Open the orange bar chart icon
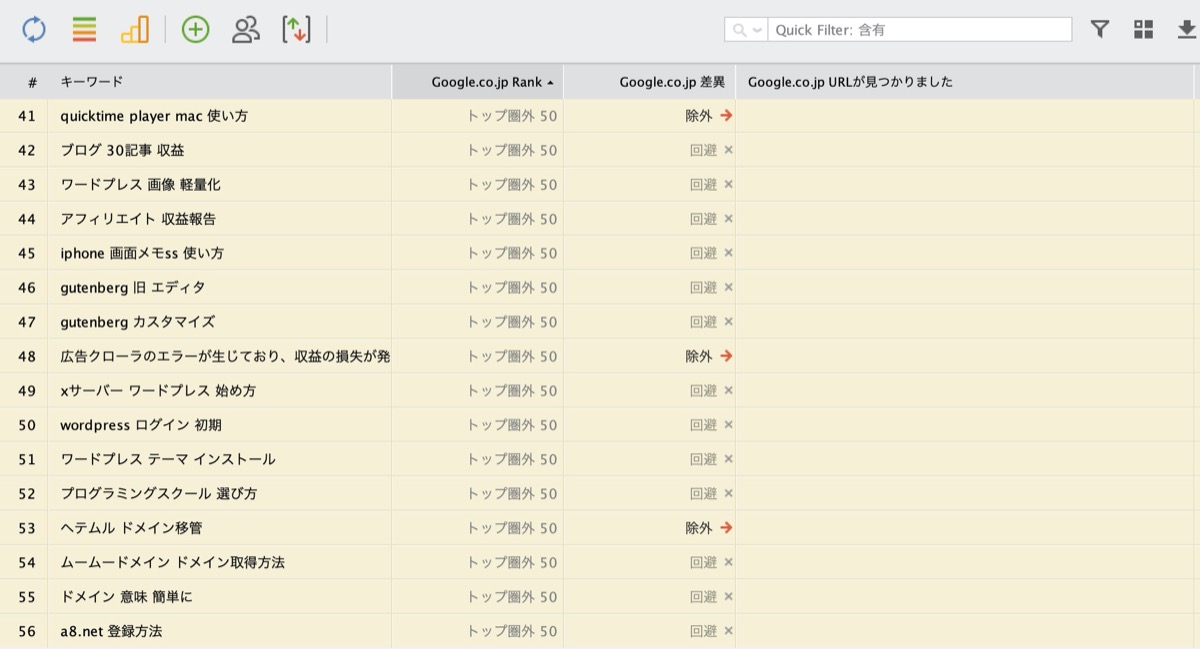Screen dimensions: 1200x649 (x=134, y=30)
